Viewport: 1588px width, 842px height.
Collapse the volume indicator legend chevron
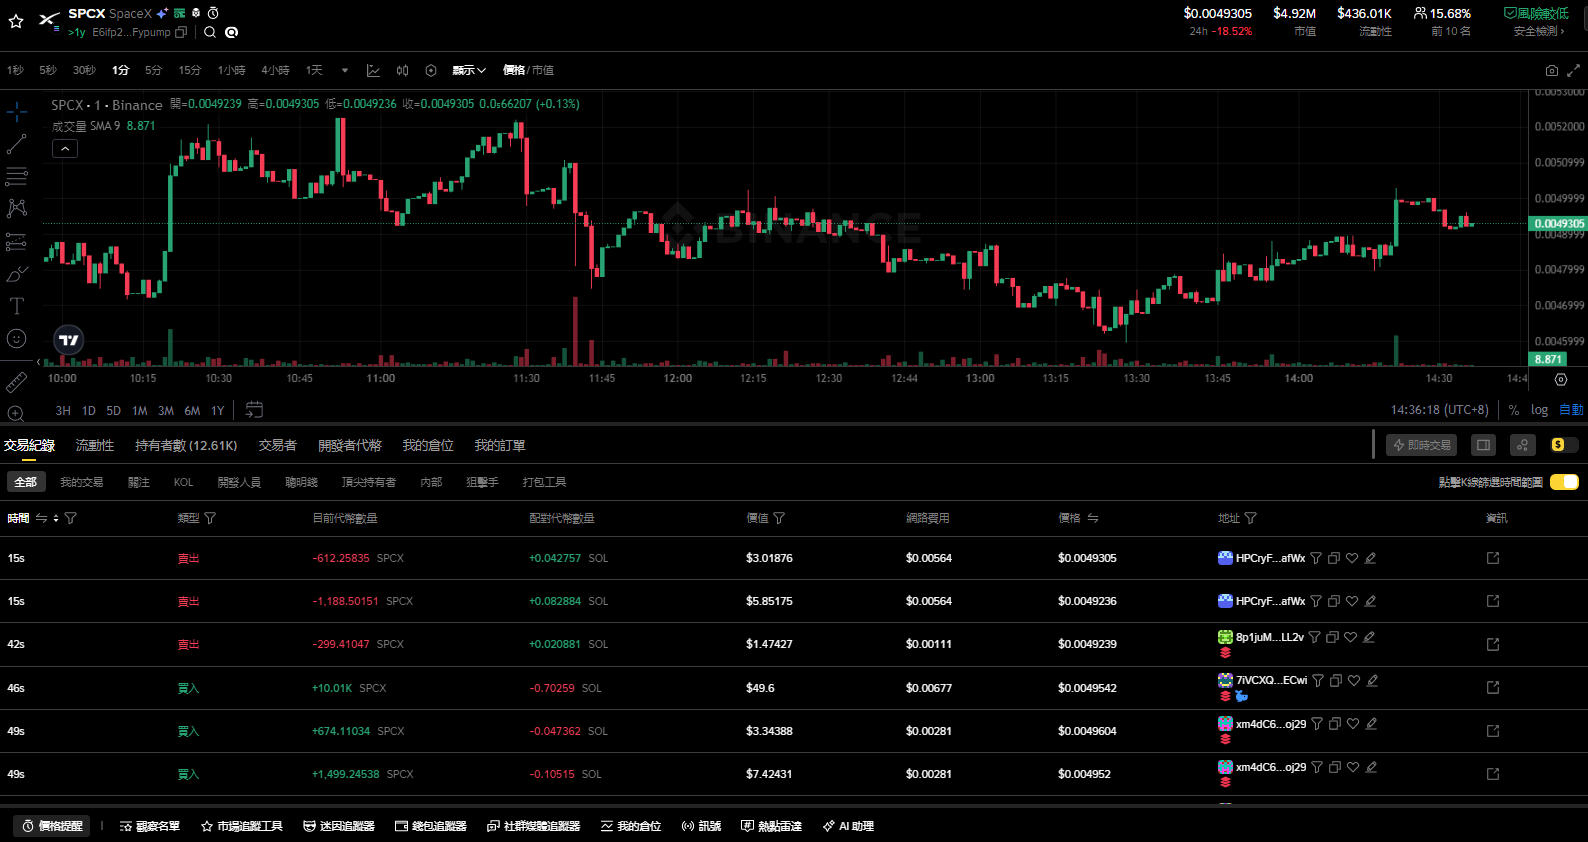pos(65,148)
